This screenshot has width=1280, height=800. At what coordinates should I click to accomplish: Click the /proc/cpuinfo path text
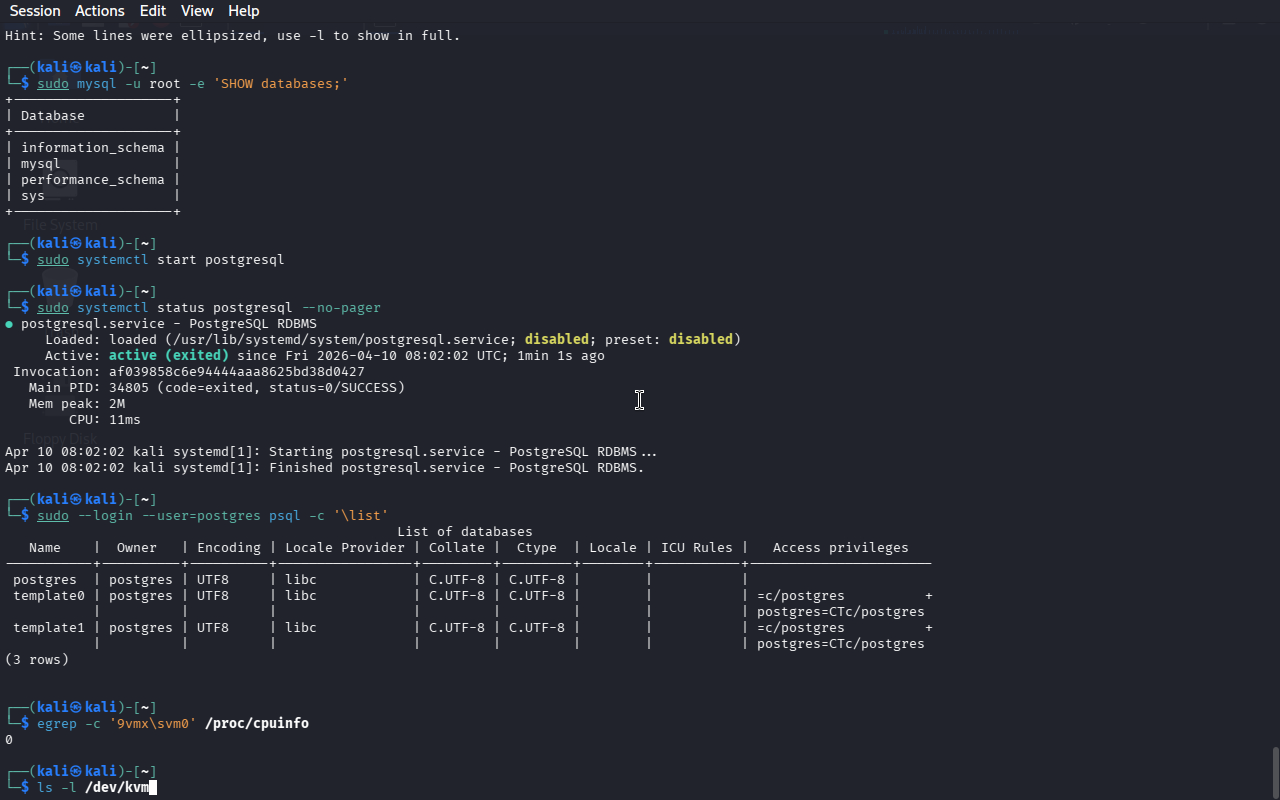[x=256, y=724]
